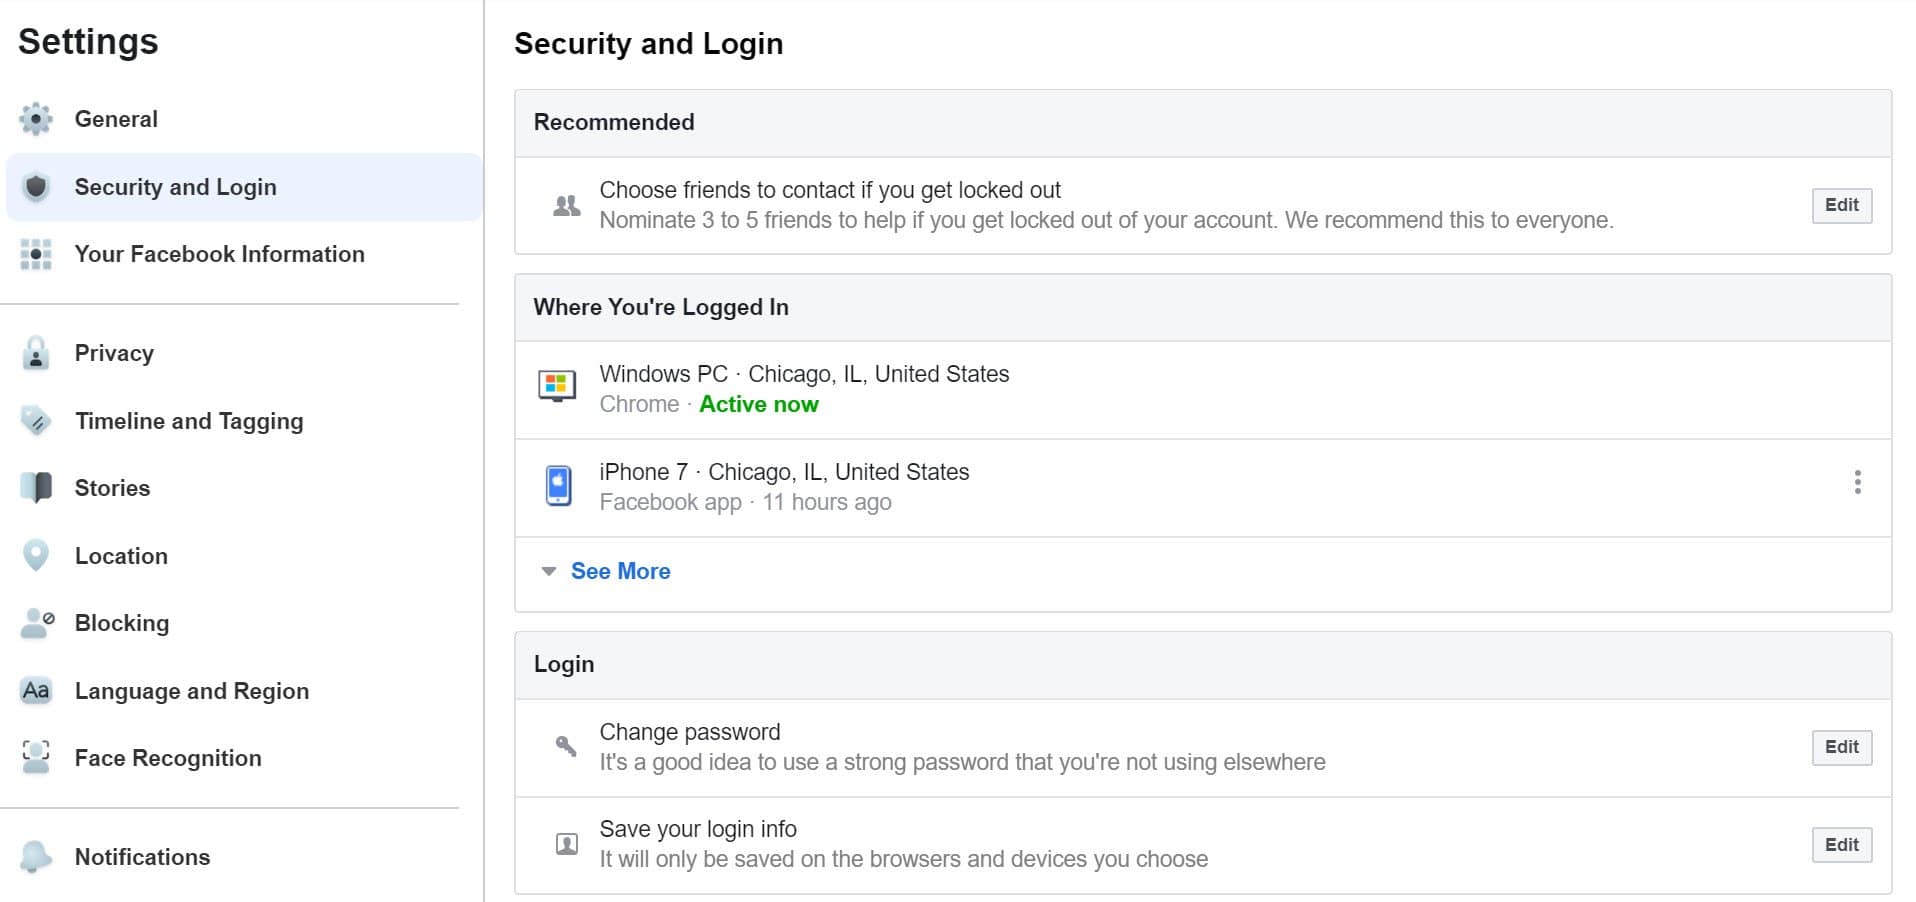Viewport: 1916px width, 902px height.
Task: Click the Face Recognition icon
Action: (36, 758)
